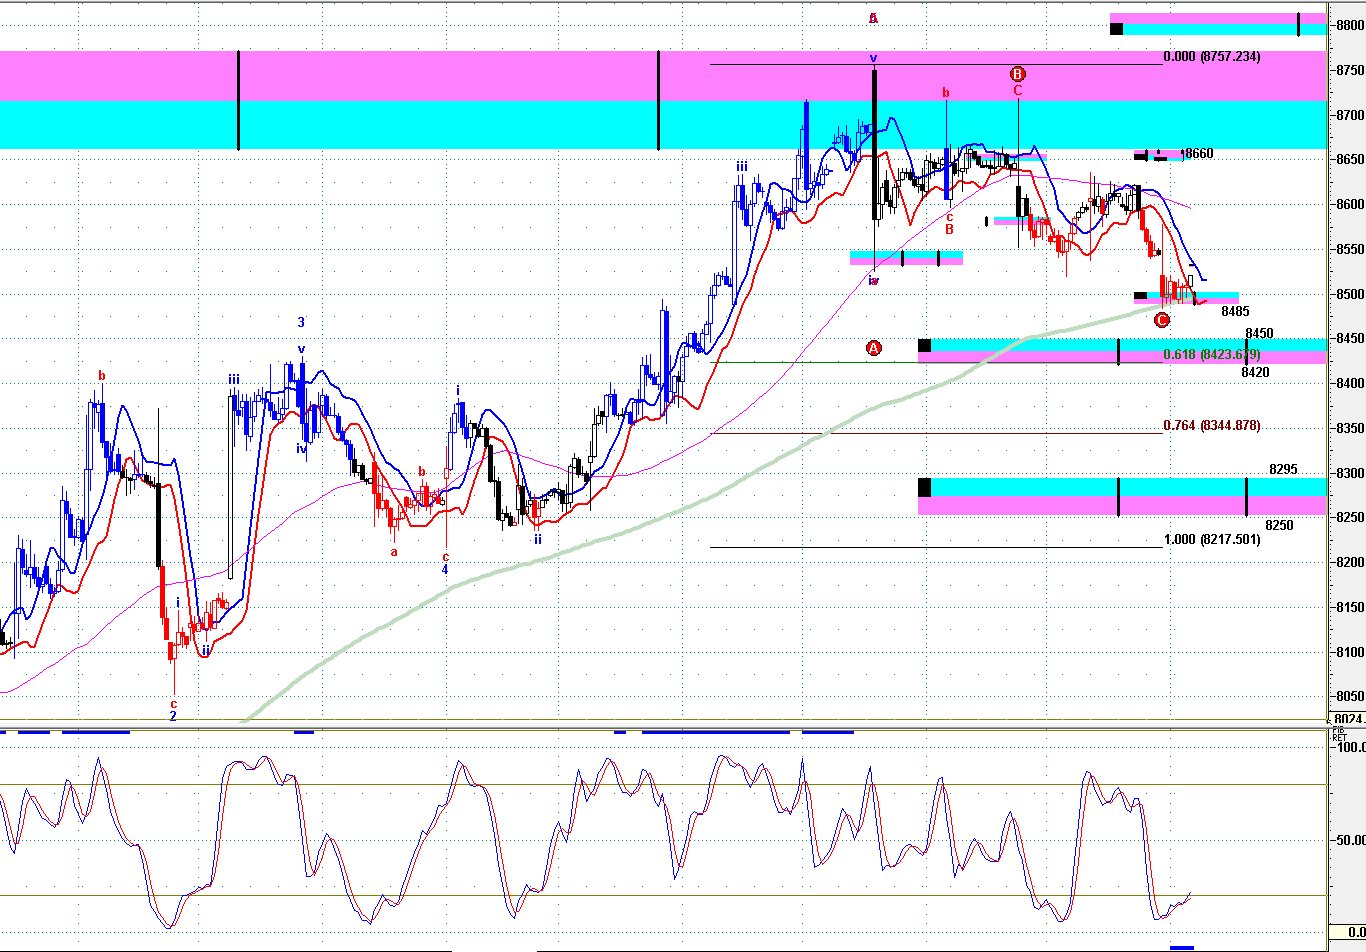The height and width of the screenshot is (952, 1366).
Task: Select 8600 on the price axis
Action: point(1350,205)
